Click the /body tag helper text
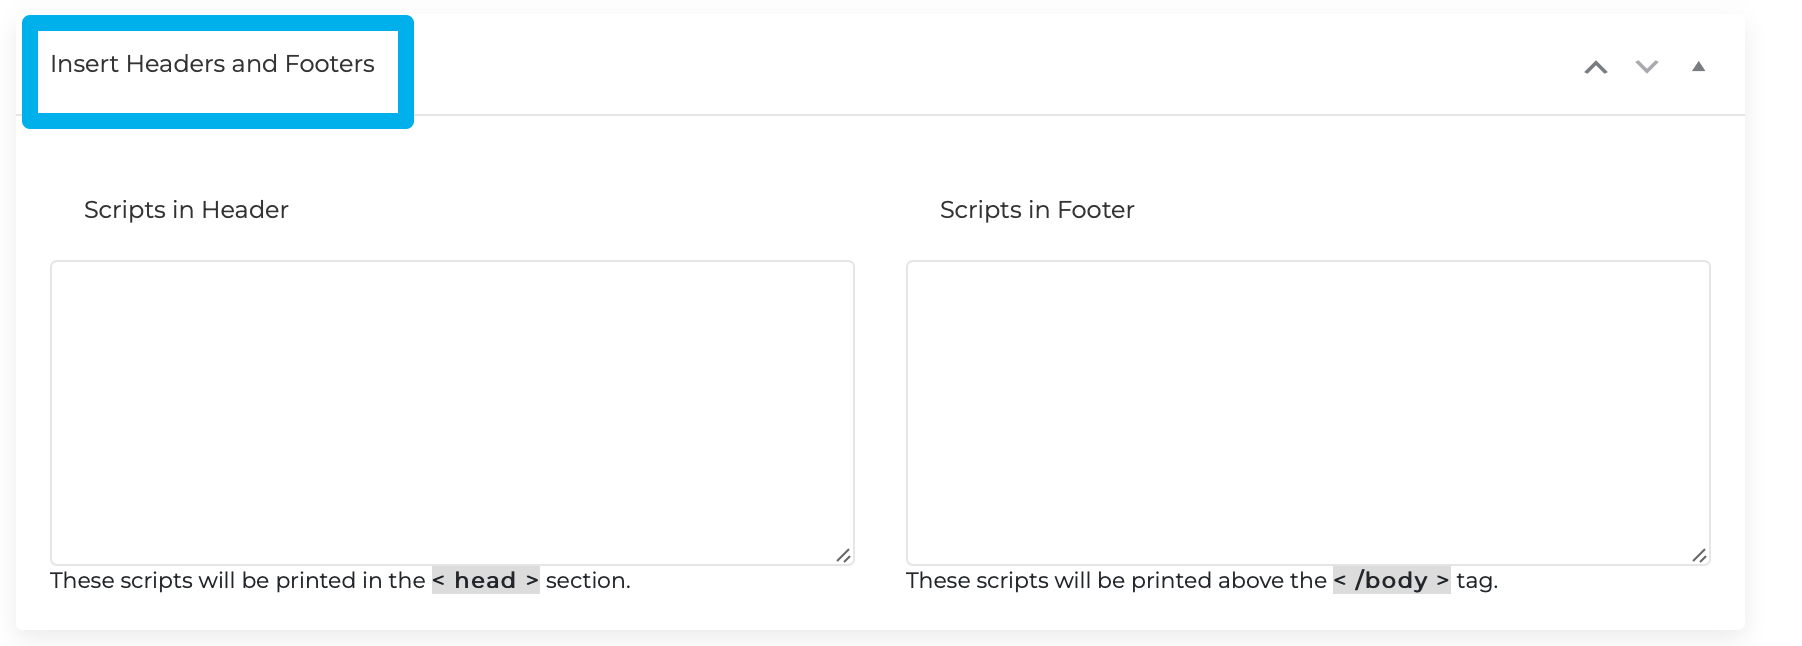Viewport: 1802px width, 646px height. pyautogui.click(x=1391, y=580)
